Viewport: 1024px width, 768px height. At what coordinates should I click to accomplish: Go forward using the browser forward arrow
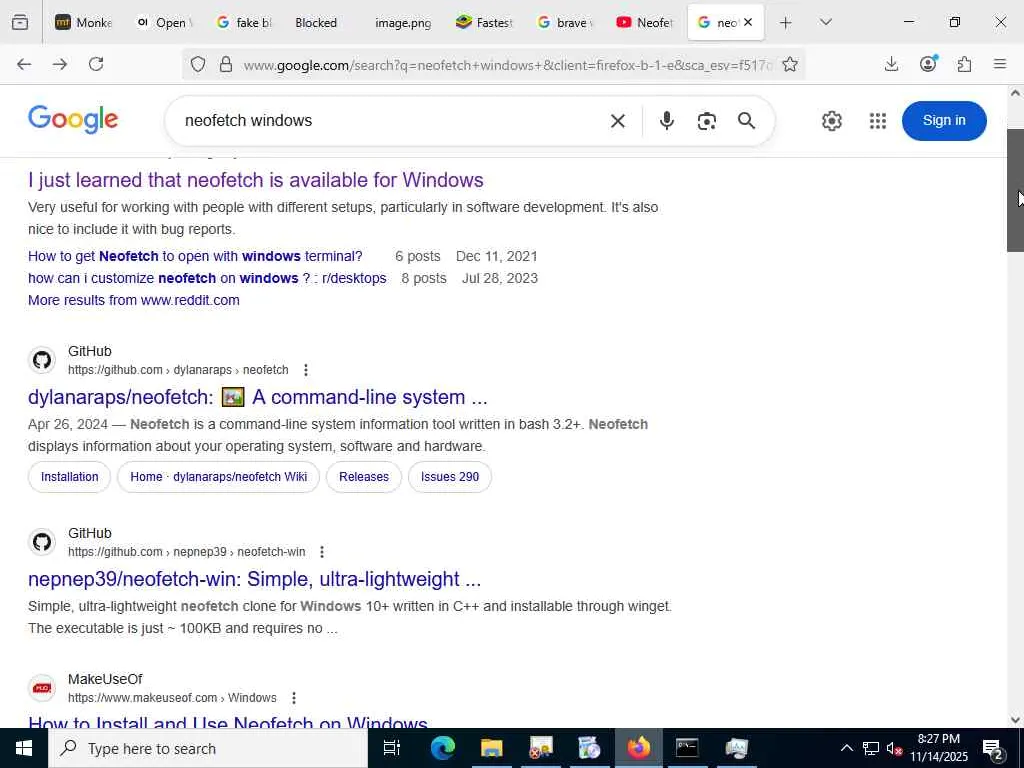[x=60, y=64]
